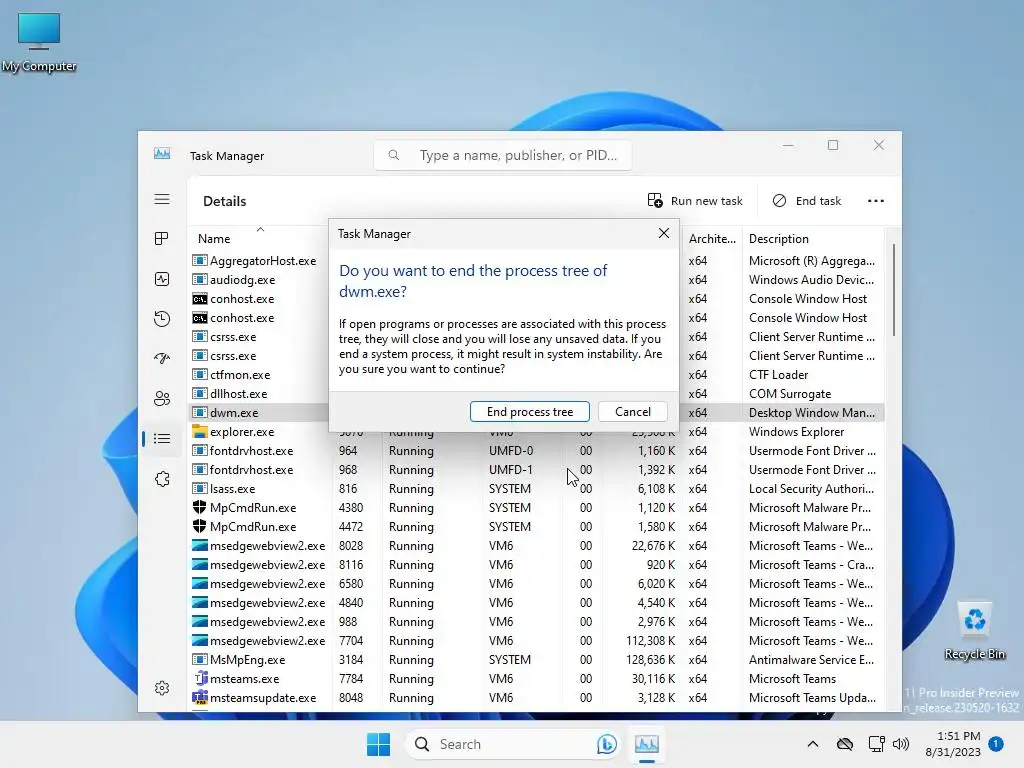This screenshot has width=1024, height=768.
Task: Open the Services page in sidebar
Action: [162, 479]
